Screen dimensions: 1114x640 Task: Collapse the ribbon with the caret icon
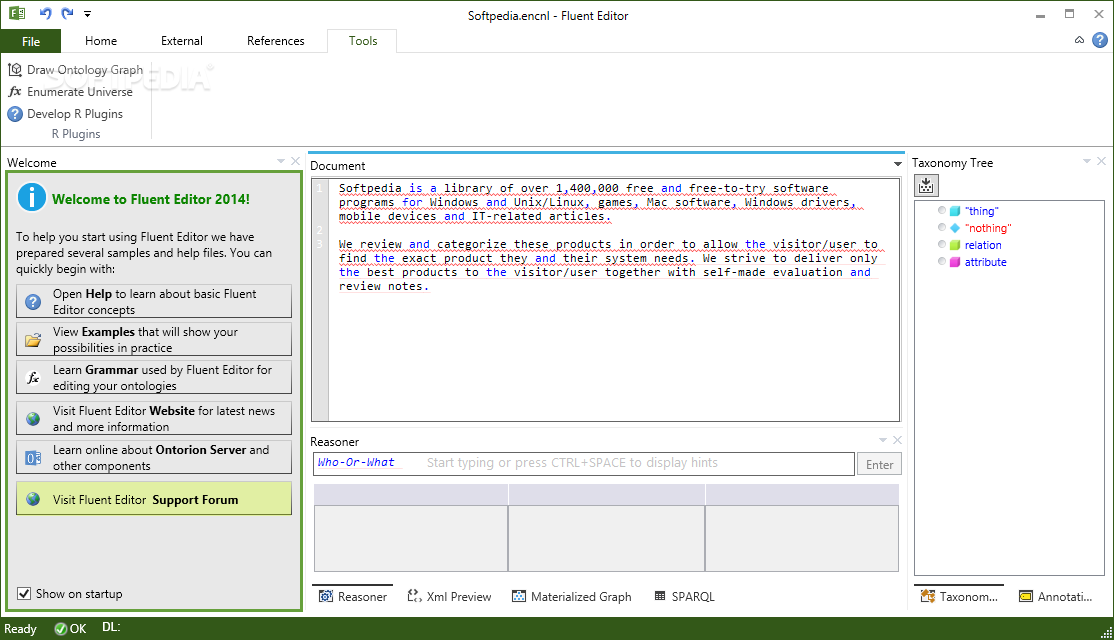point(1079,40)
